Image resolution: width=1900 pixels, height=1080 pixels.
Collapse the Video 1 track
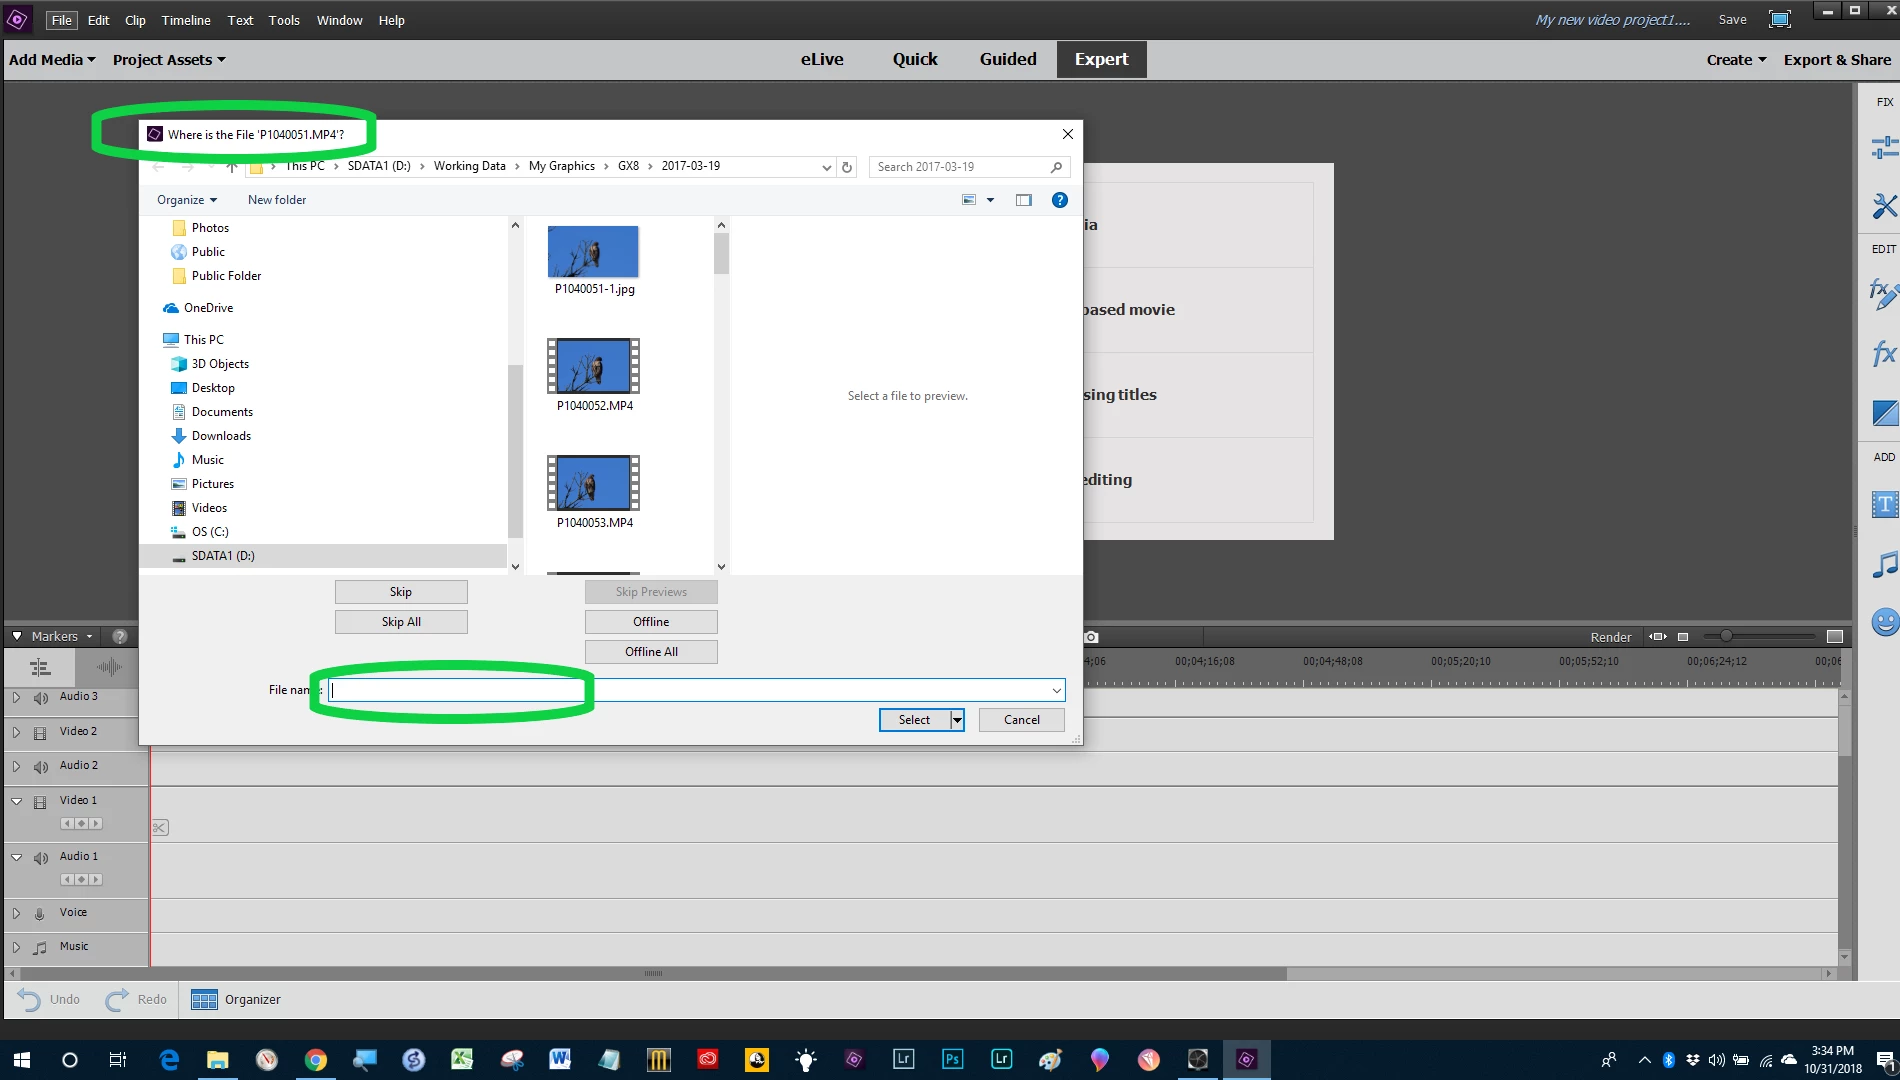[16, 801]
